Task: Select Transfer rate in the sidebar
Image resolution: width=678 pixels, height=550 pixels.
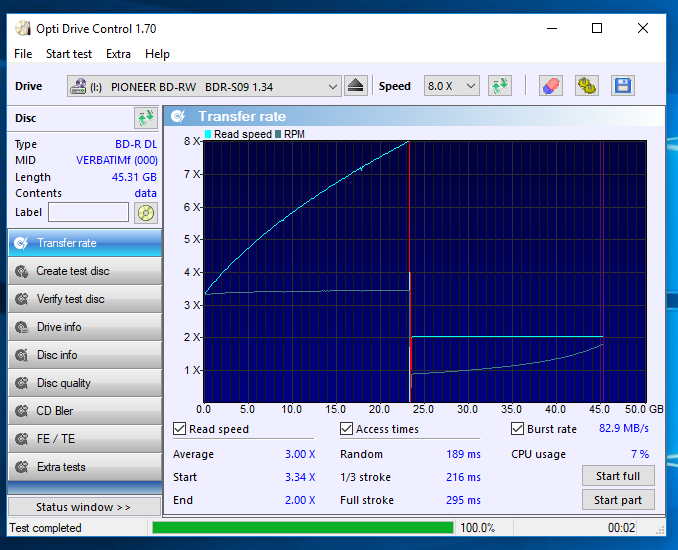Action: pos(85,243)
